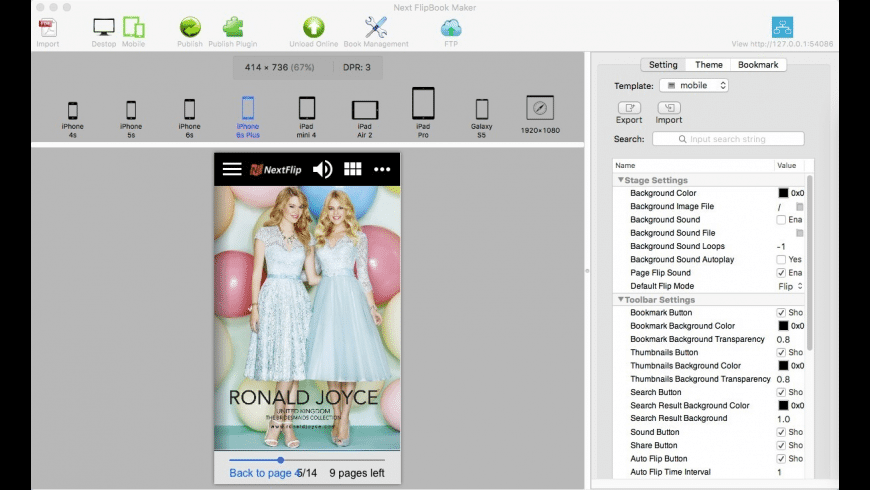Click the Upload Online icon
The width and height of the screenshot is (870, 490).
pyautogui.click(x=313, y=28)
